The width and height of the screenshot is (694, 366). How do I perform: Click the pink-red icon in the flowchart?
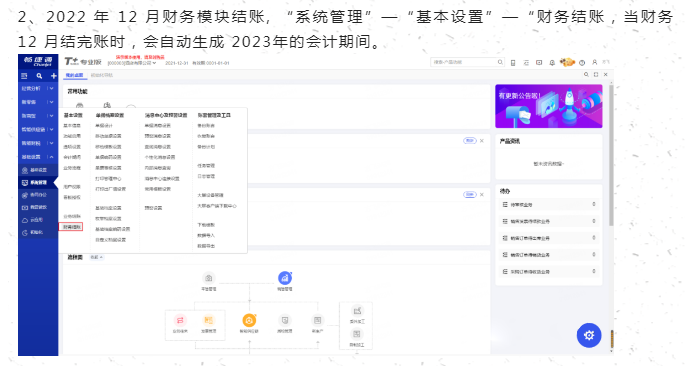coord(180,320)
